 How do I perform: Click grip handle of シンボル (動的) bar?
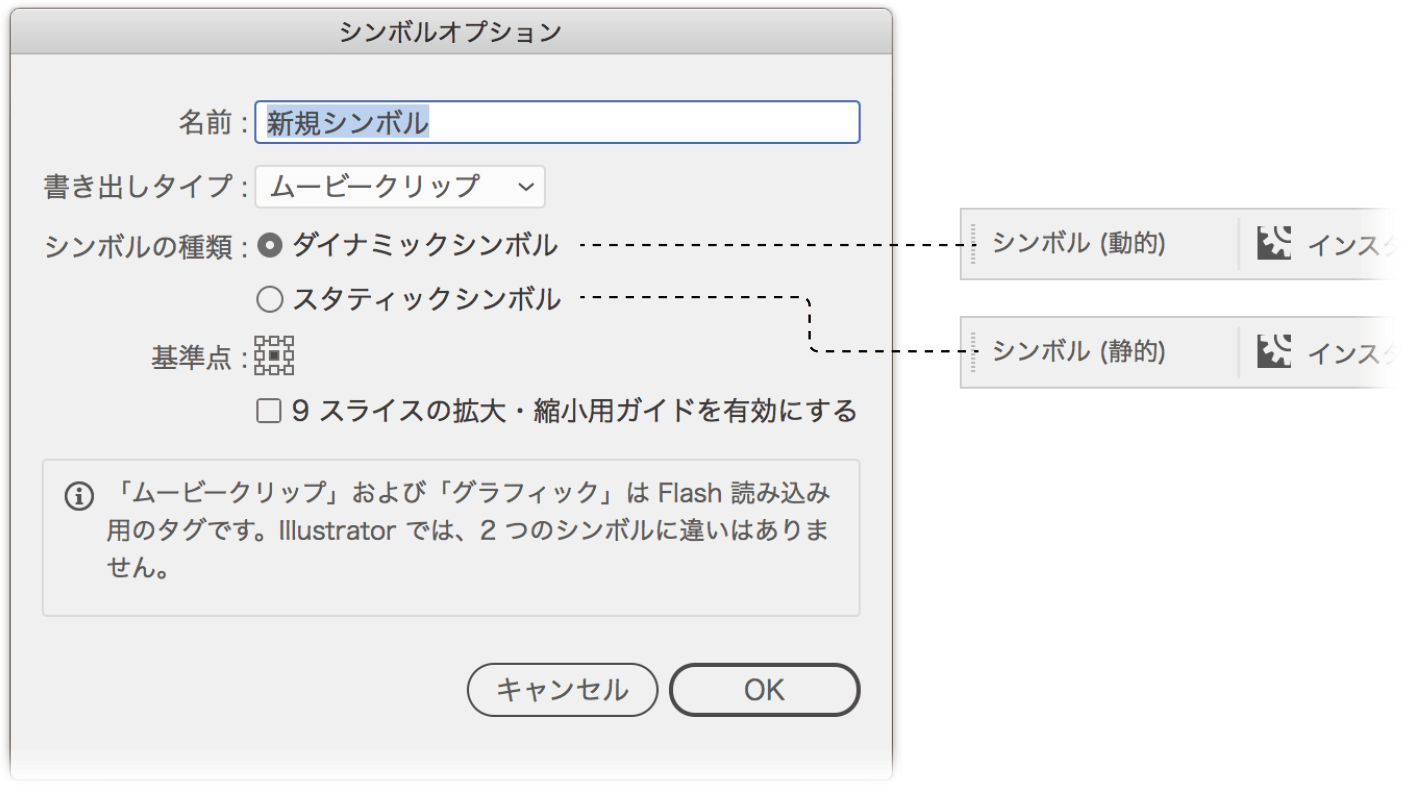click(973, 243)
